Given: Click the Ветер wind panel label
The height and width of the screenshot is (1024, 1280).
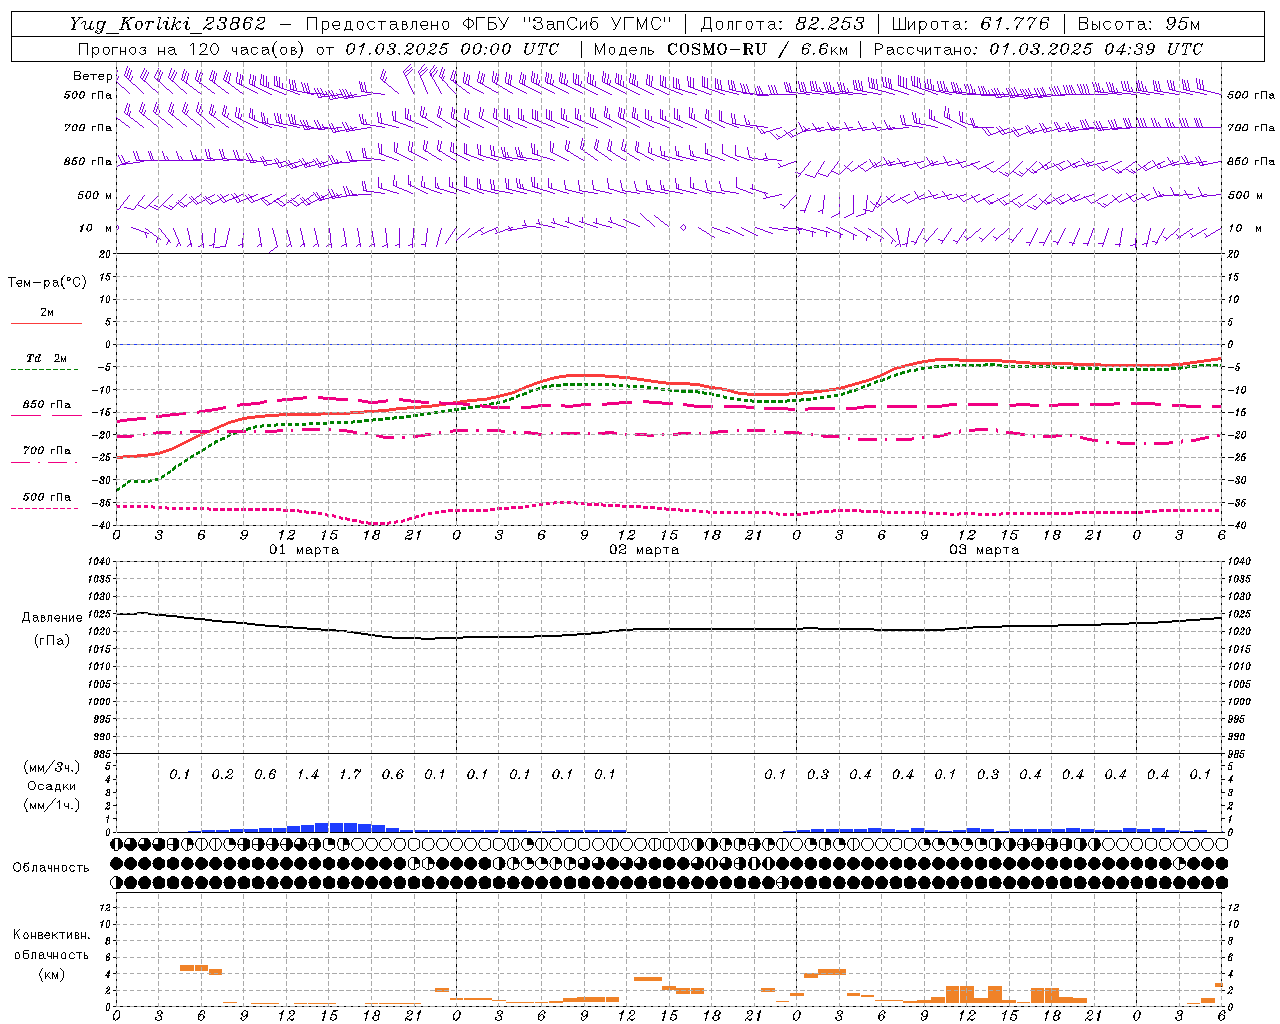Looking at the screenshot, I should click(92, 76).
